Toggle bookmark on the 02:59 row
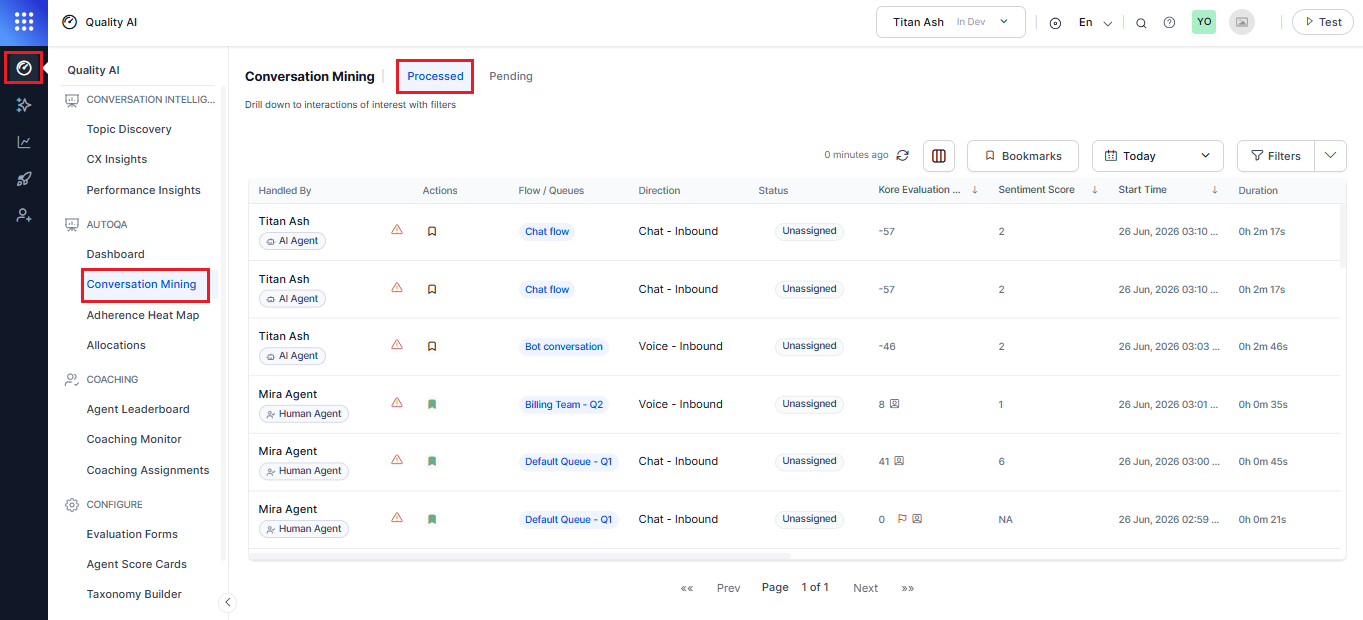Viewport: 1363px width, 620px height. (432, 519)
